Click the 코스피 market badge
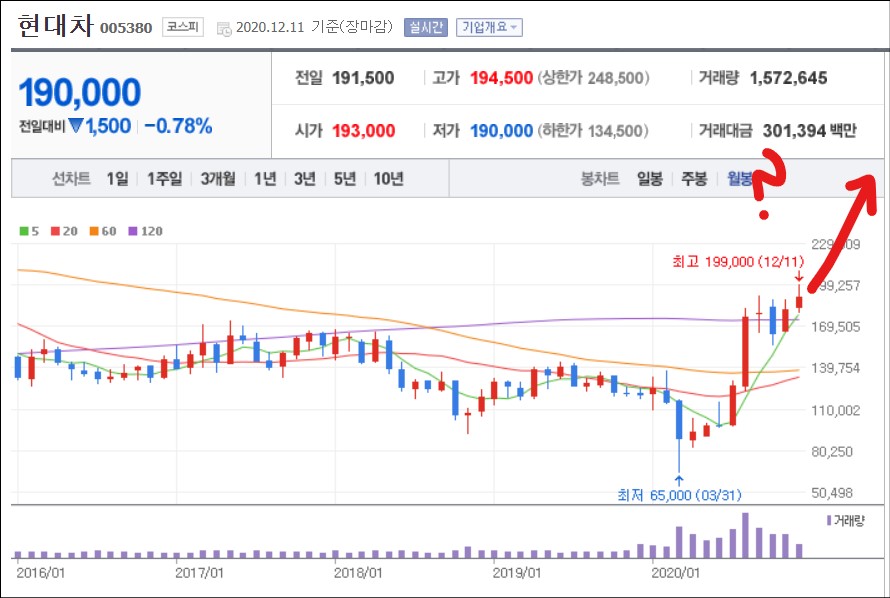 pyautogui.click(x=183, y=27)
